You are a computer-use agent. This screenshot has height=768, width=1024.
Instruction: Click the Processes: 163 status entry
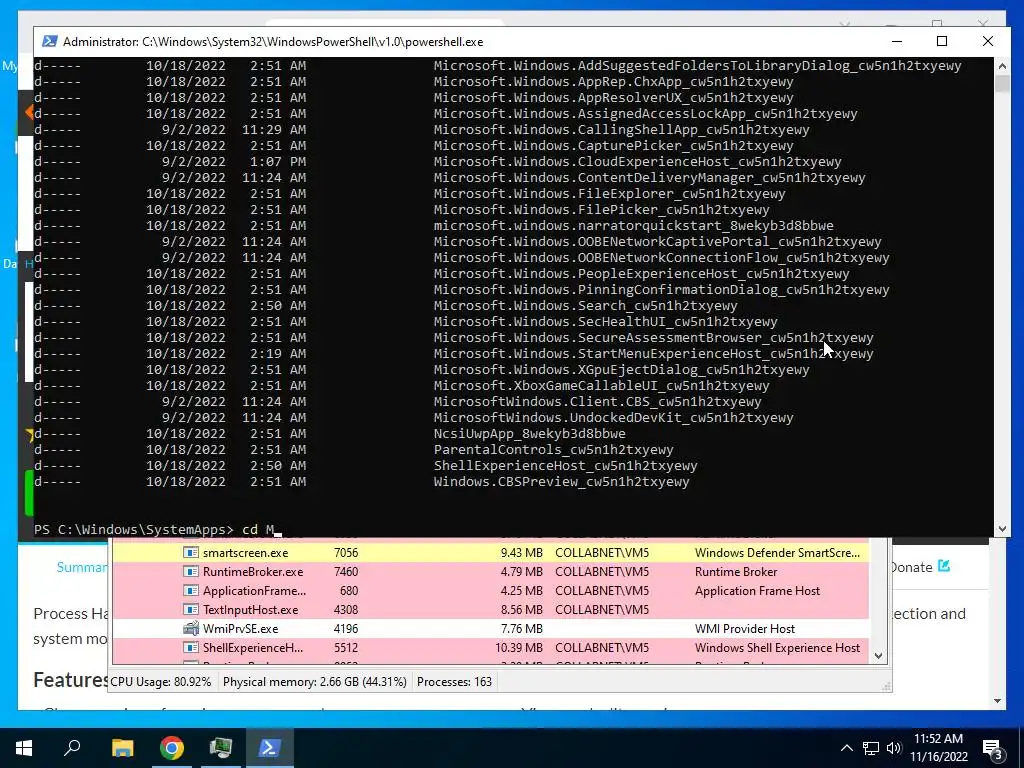(454, 682)
